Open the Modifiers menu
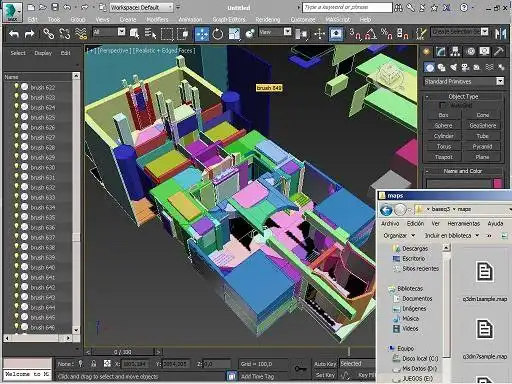The height and width of the screenshot is (384, 512). 157,20
